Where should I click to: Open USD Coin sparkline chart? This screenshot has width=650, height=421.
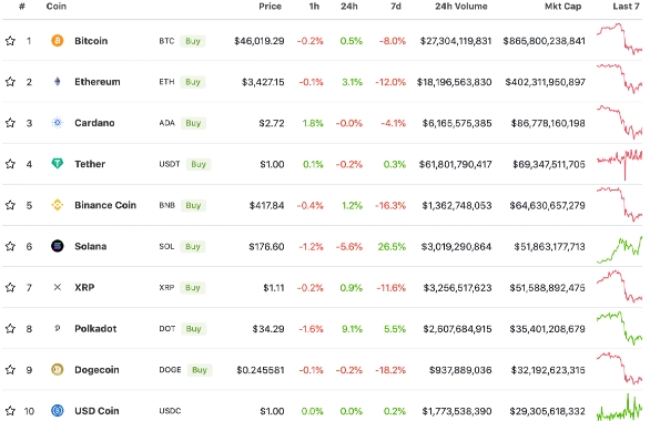point(619,408)
